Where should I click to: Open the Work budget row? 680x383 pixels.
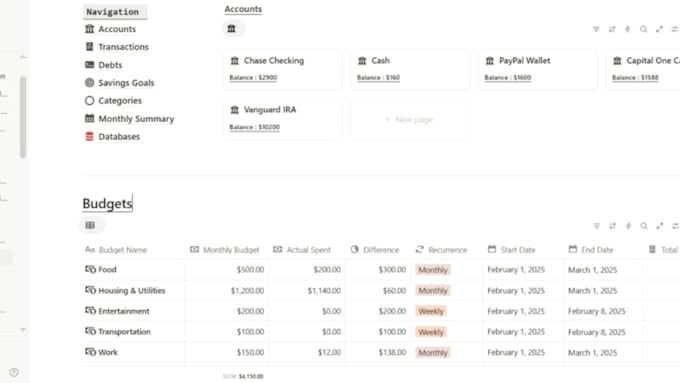point(108,352)
